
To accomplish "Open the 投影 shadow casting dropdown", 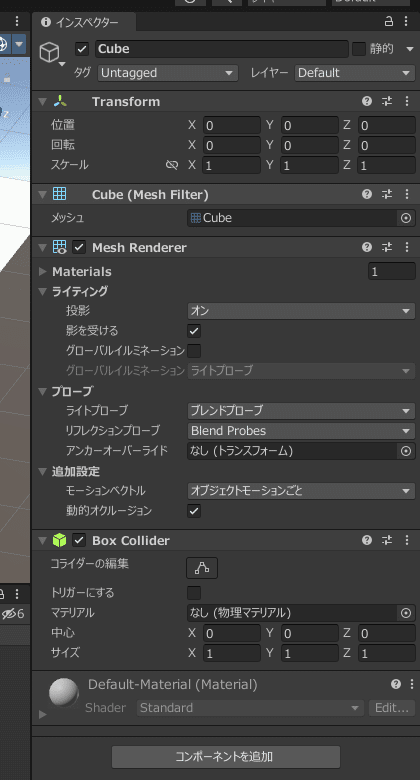I will tap(301, 311).
